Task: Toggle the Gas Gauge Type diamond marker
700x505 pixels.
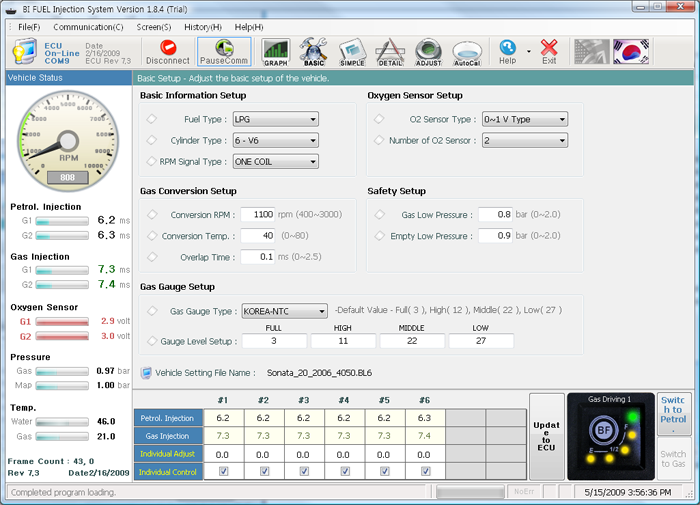Action: [152, 311]
